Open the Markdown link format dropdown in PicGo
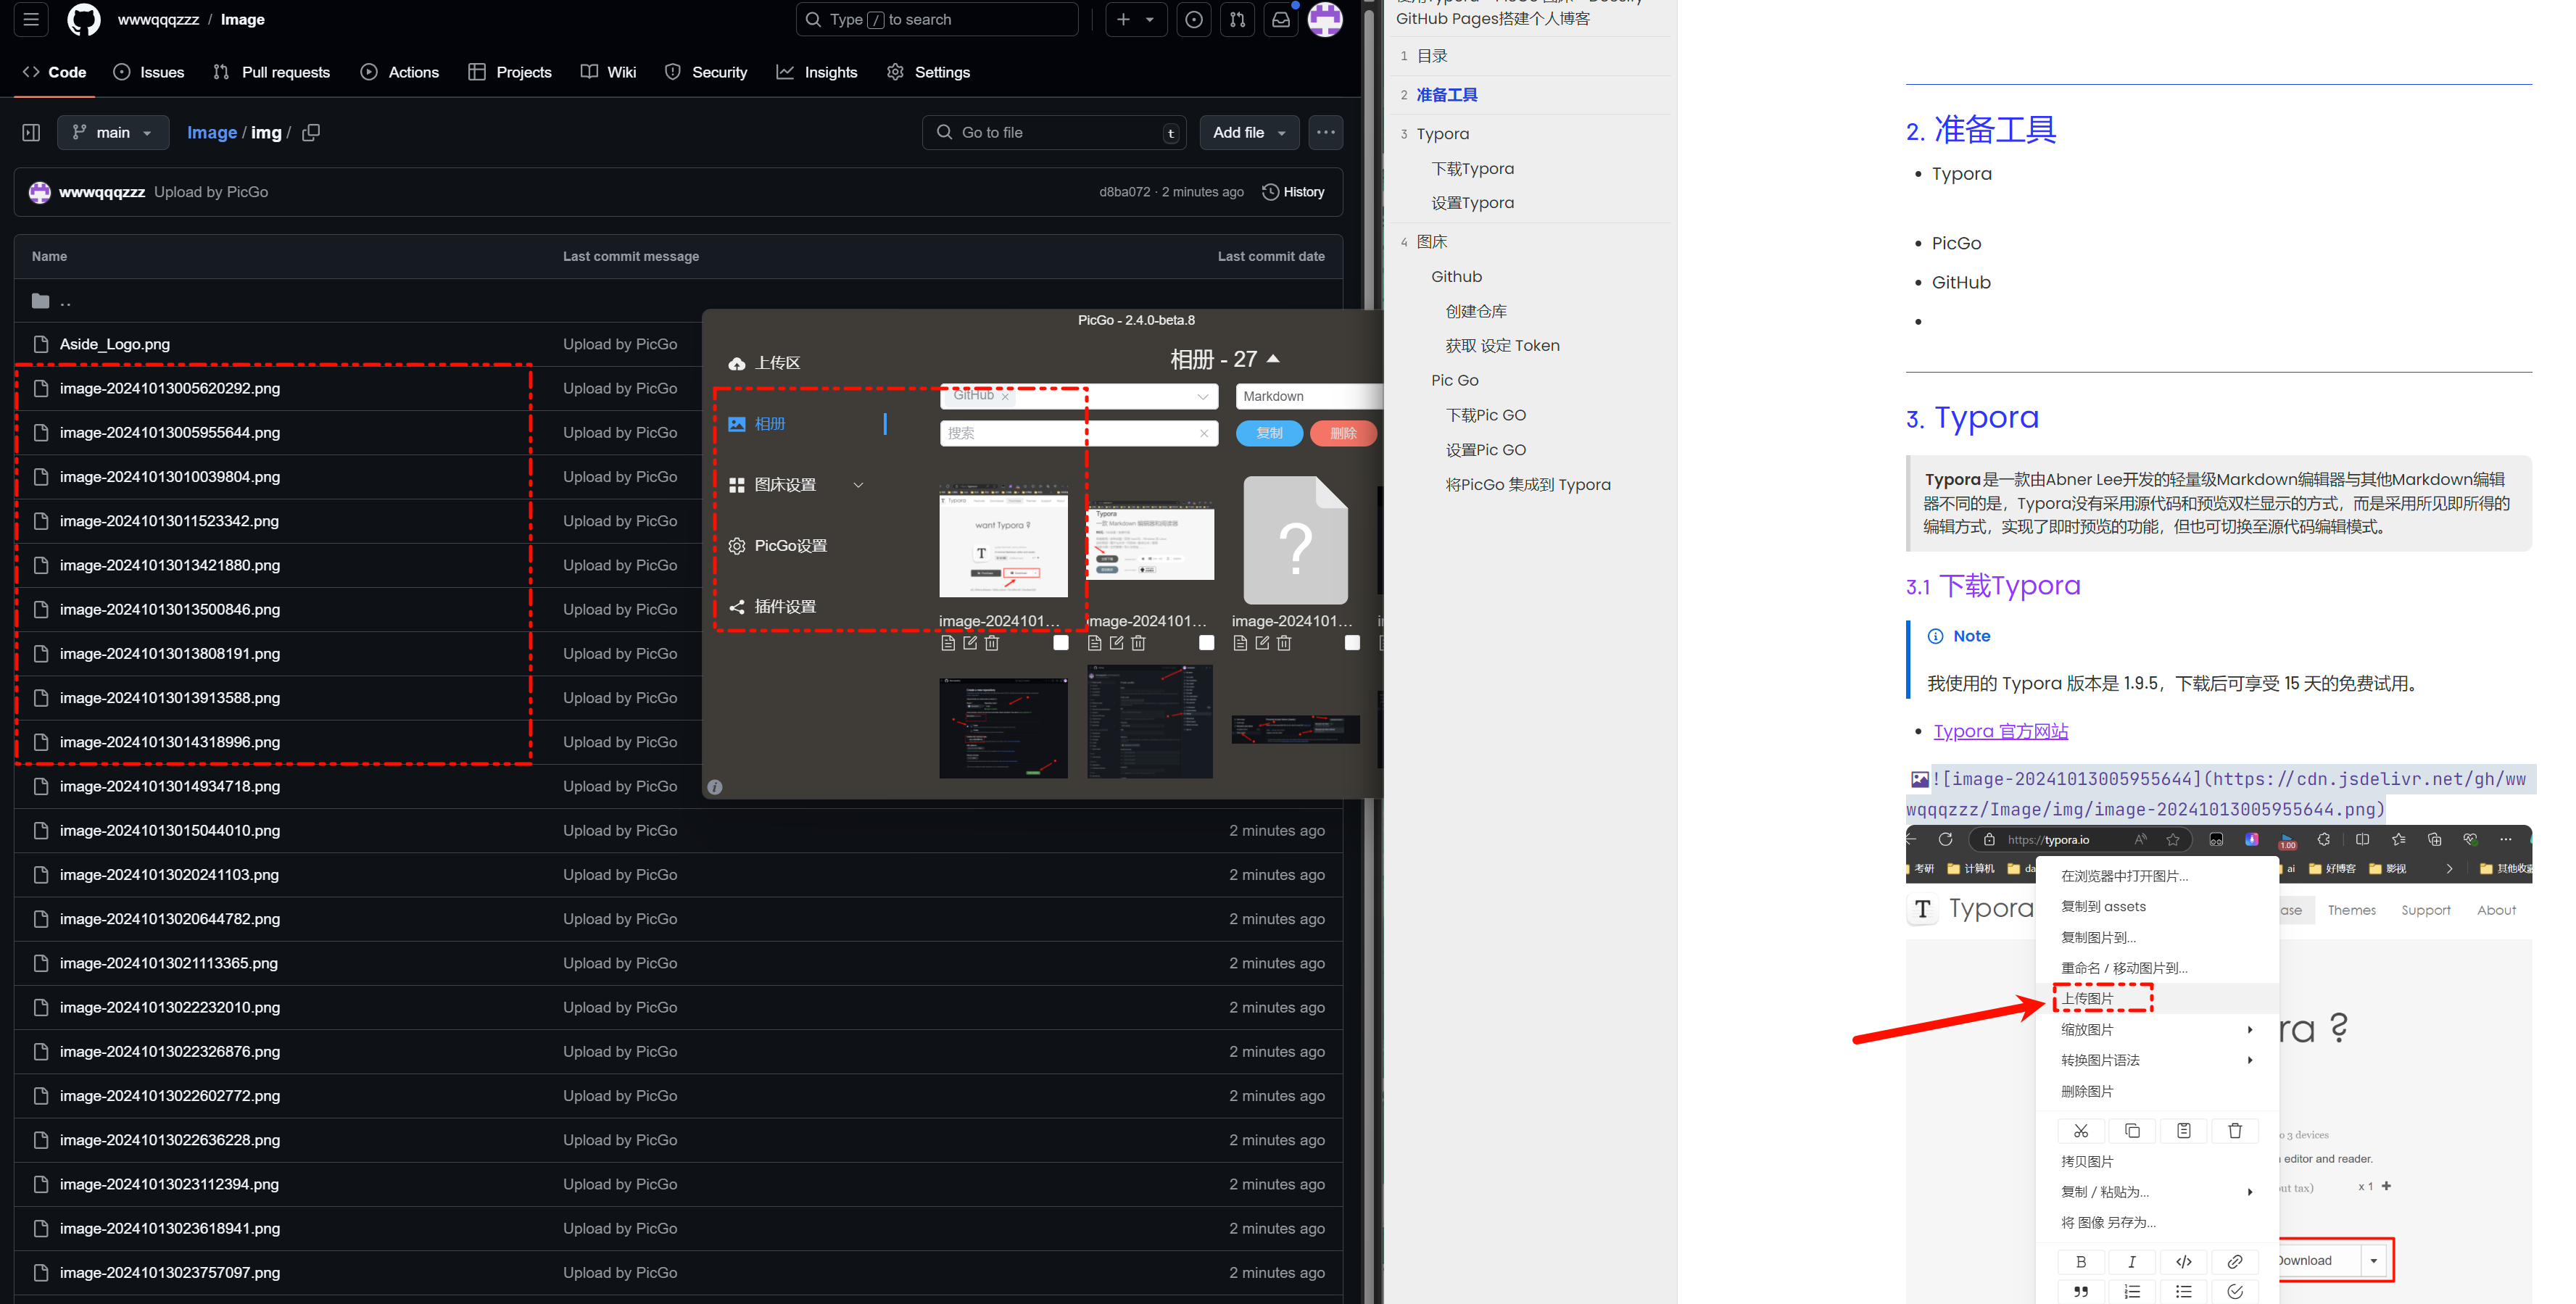2576x1304 pixels. [1309, 396]
